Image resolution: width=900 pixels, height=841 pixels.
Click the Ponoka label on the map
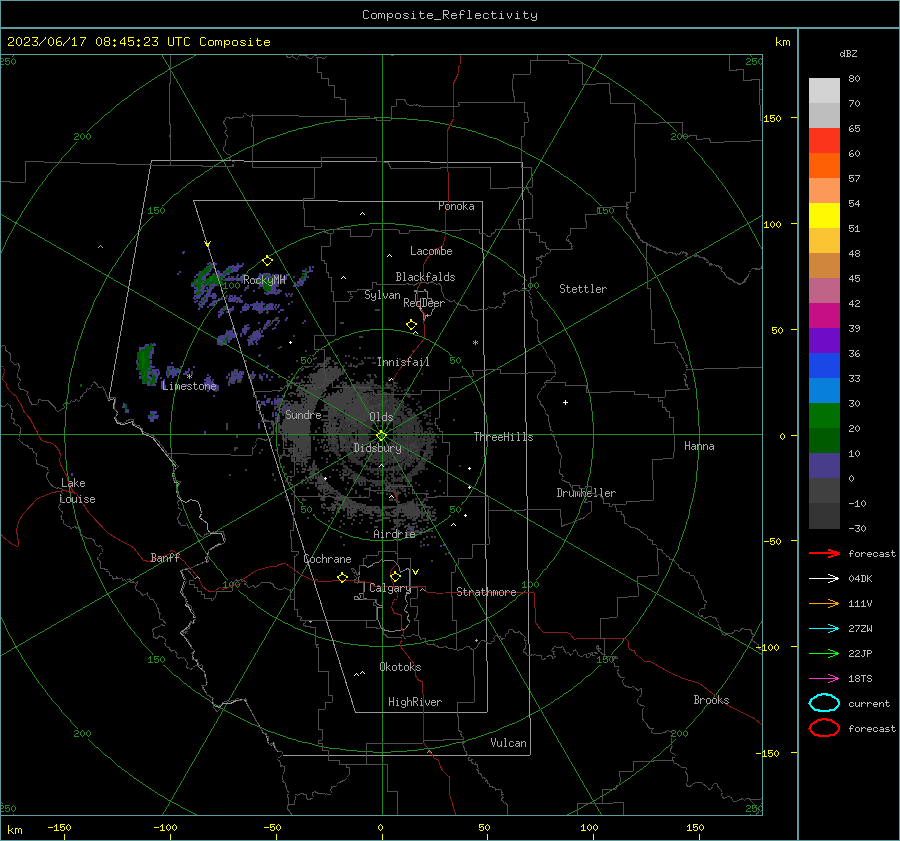click(x=456, y=206)
